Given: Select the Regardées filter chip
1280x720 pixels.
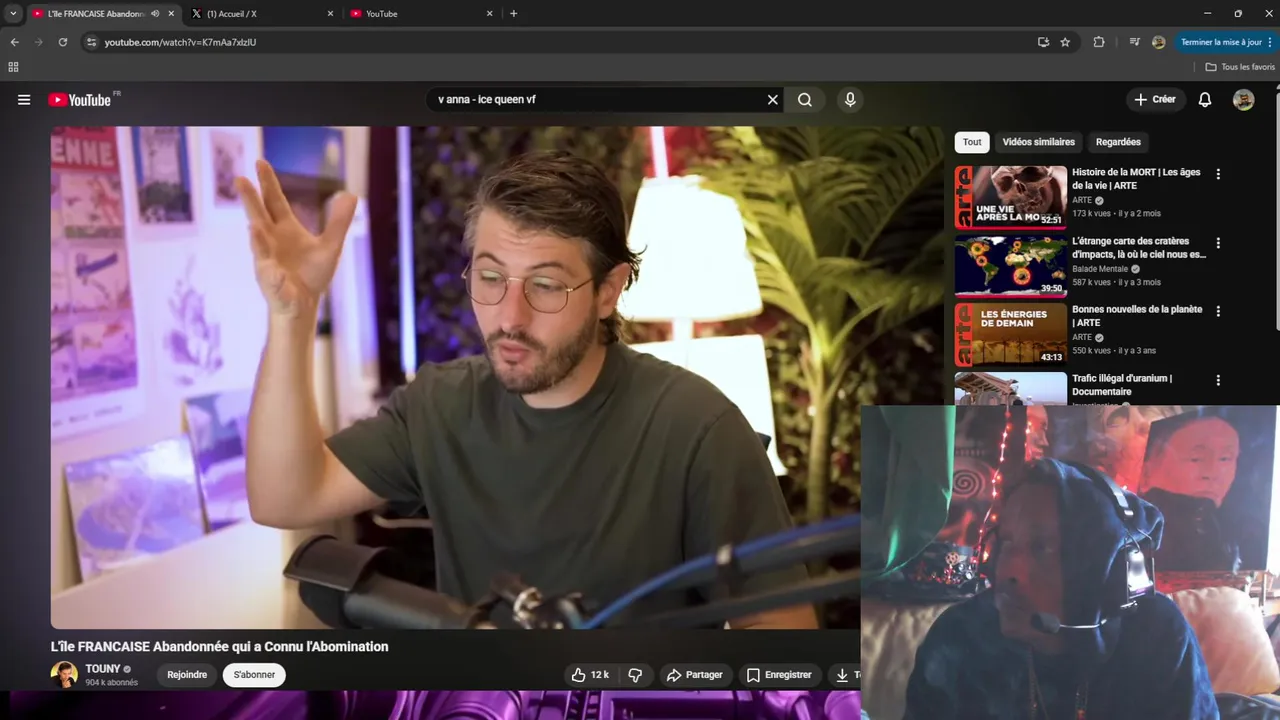Looking at the screenshot, I should pos(1118,142).
